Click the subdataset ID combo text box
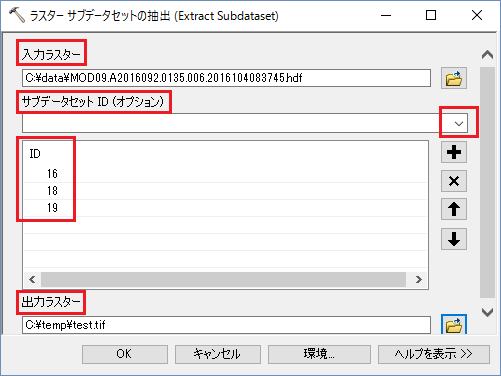The height and width of the screenshot is (376, 501). pyautogui.click(x=236, y=124)
